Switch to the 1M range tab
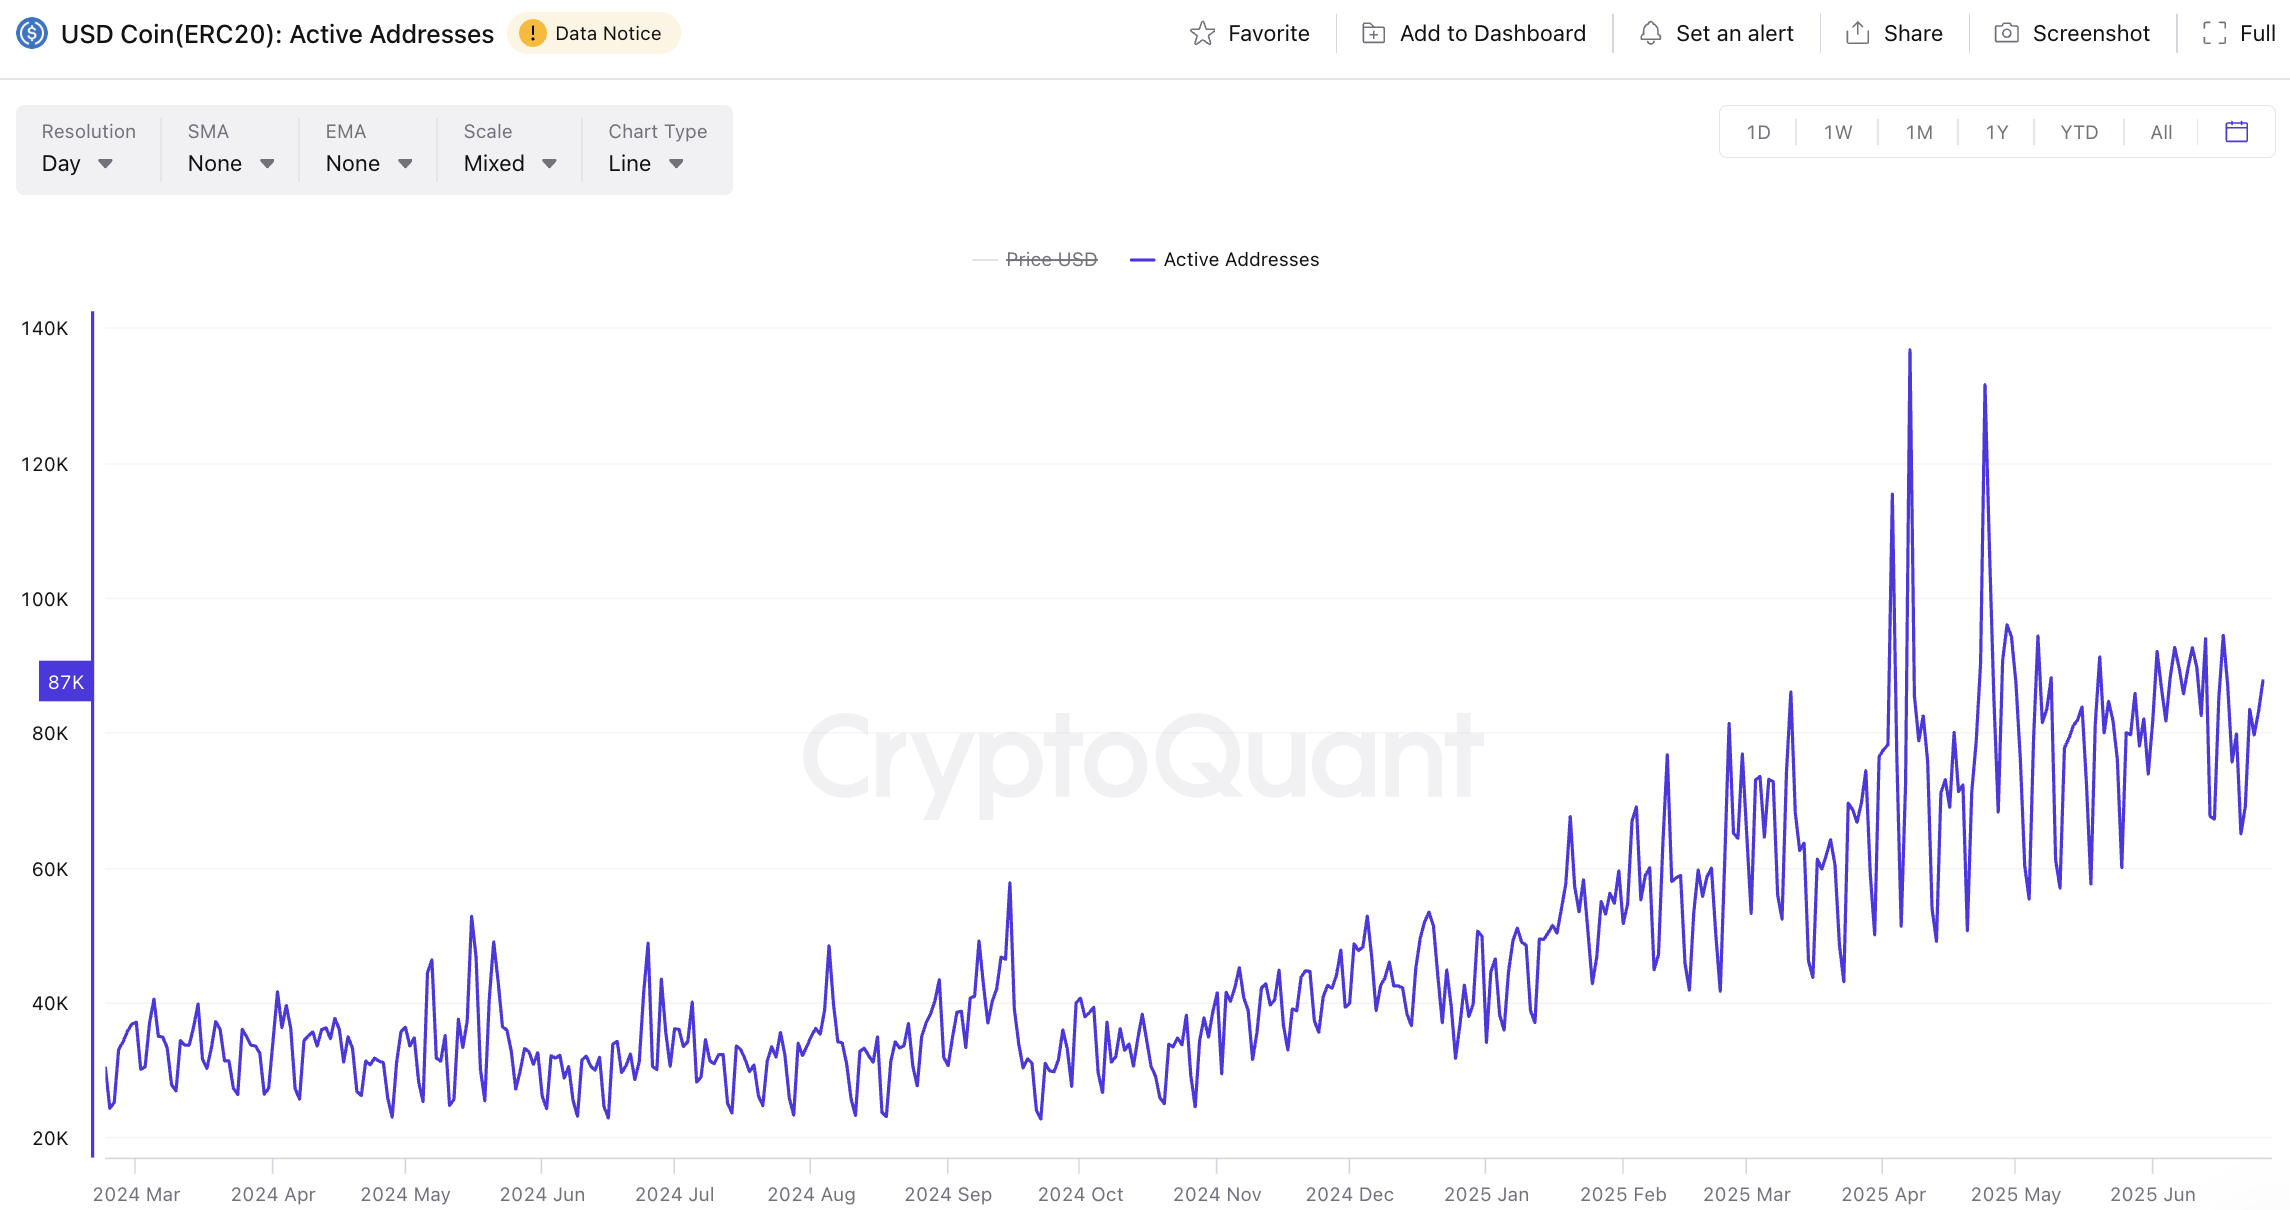 1918,132
